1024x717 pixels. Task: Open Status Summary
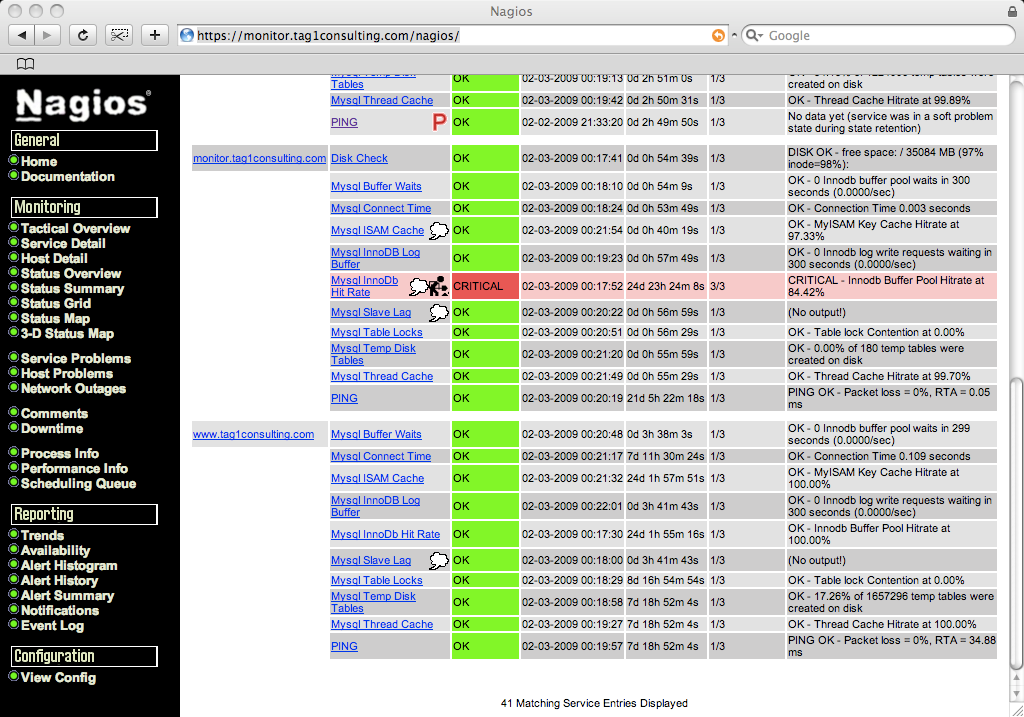(x=72, y=289)
